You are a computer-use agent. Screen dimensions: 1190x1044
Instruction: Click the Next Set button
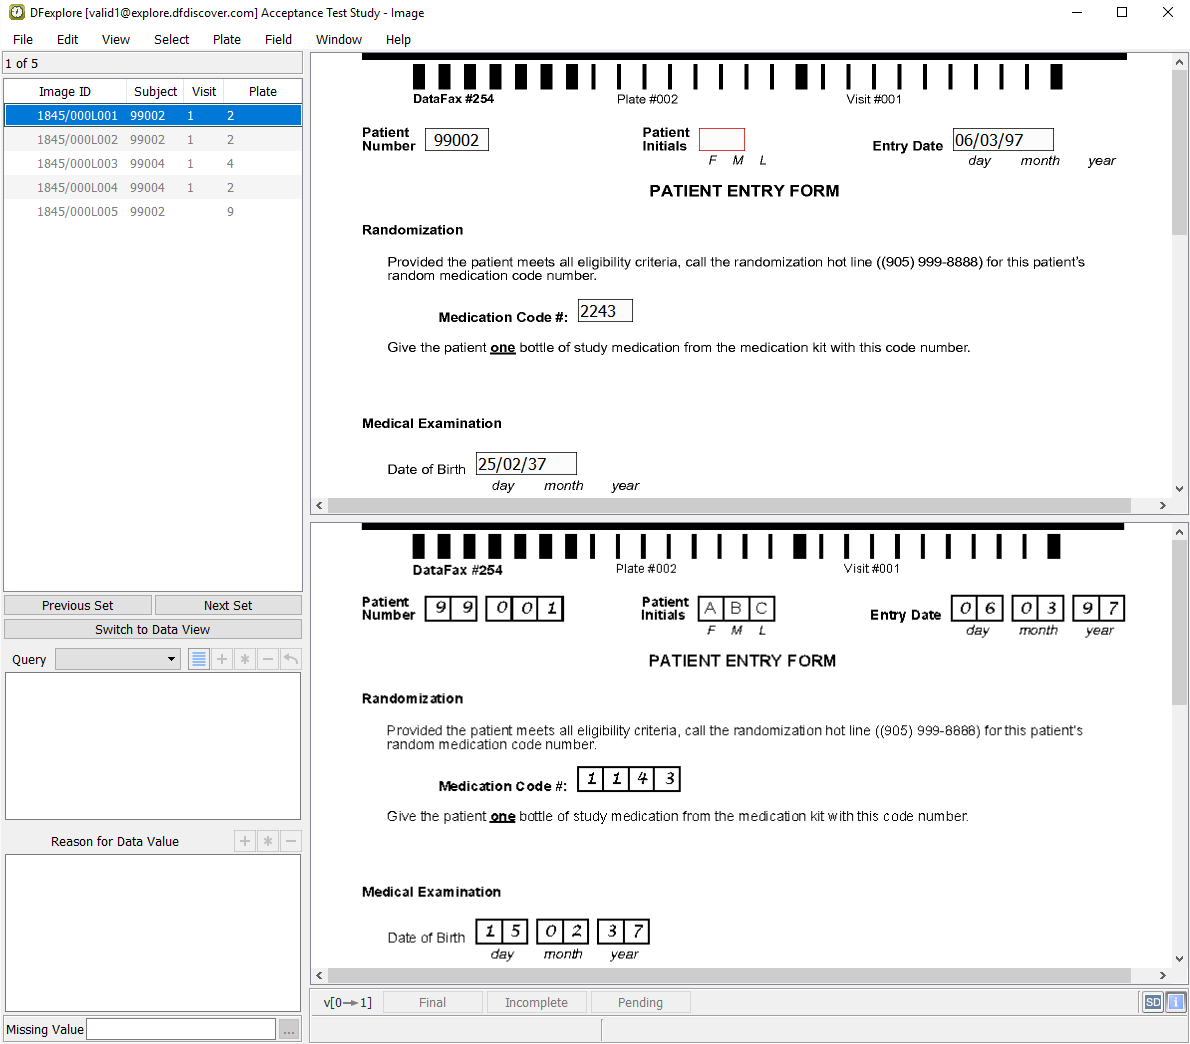coord(228,605)
